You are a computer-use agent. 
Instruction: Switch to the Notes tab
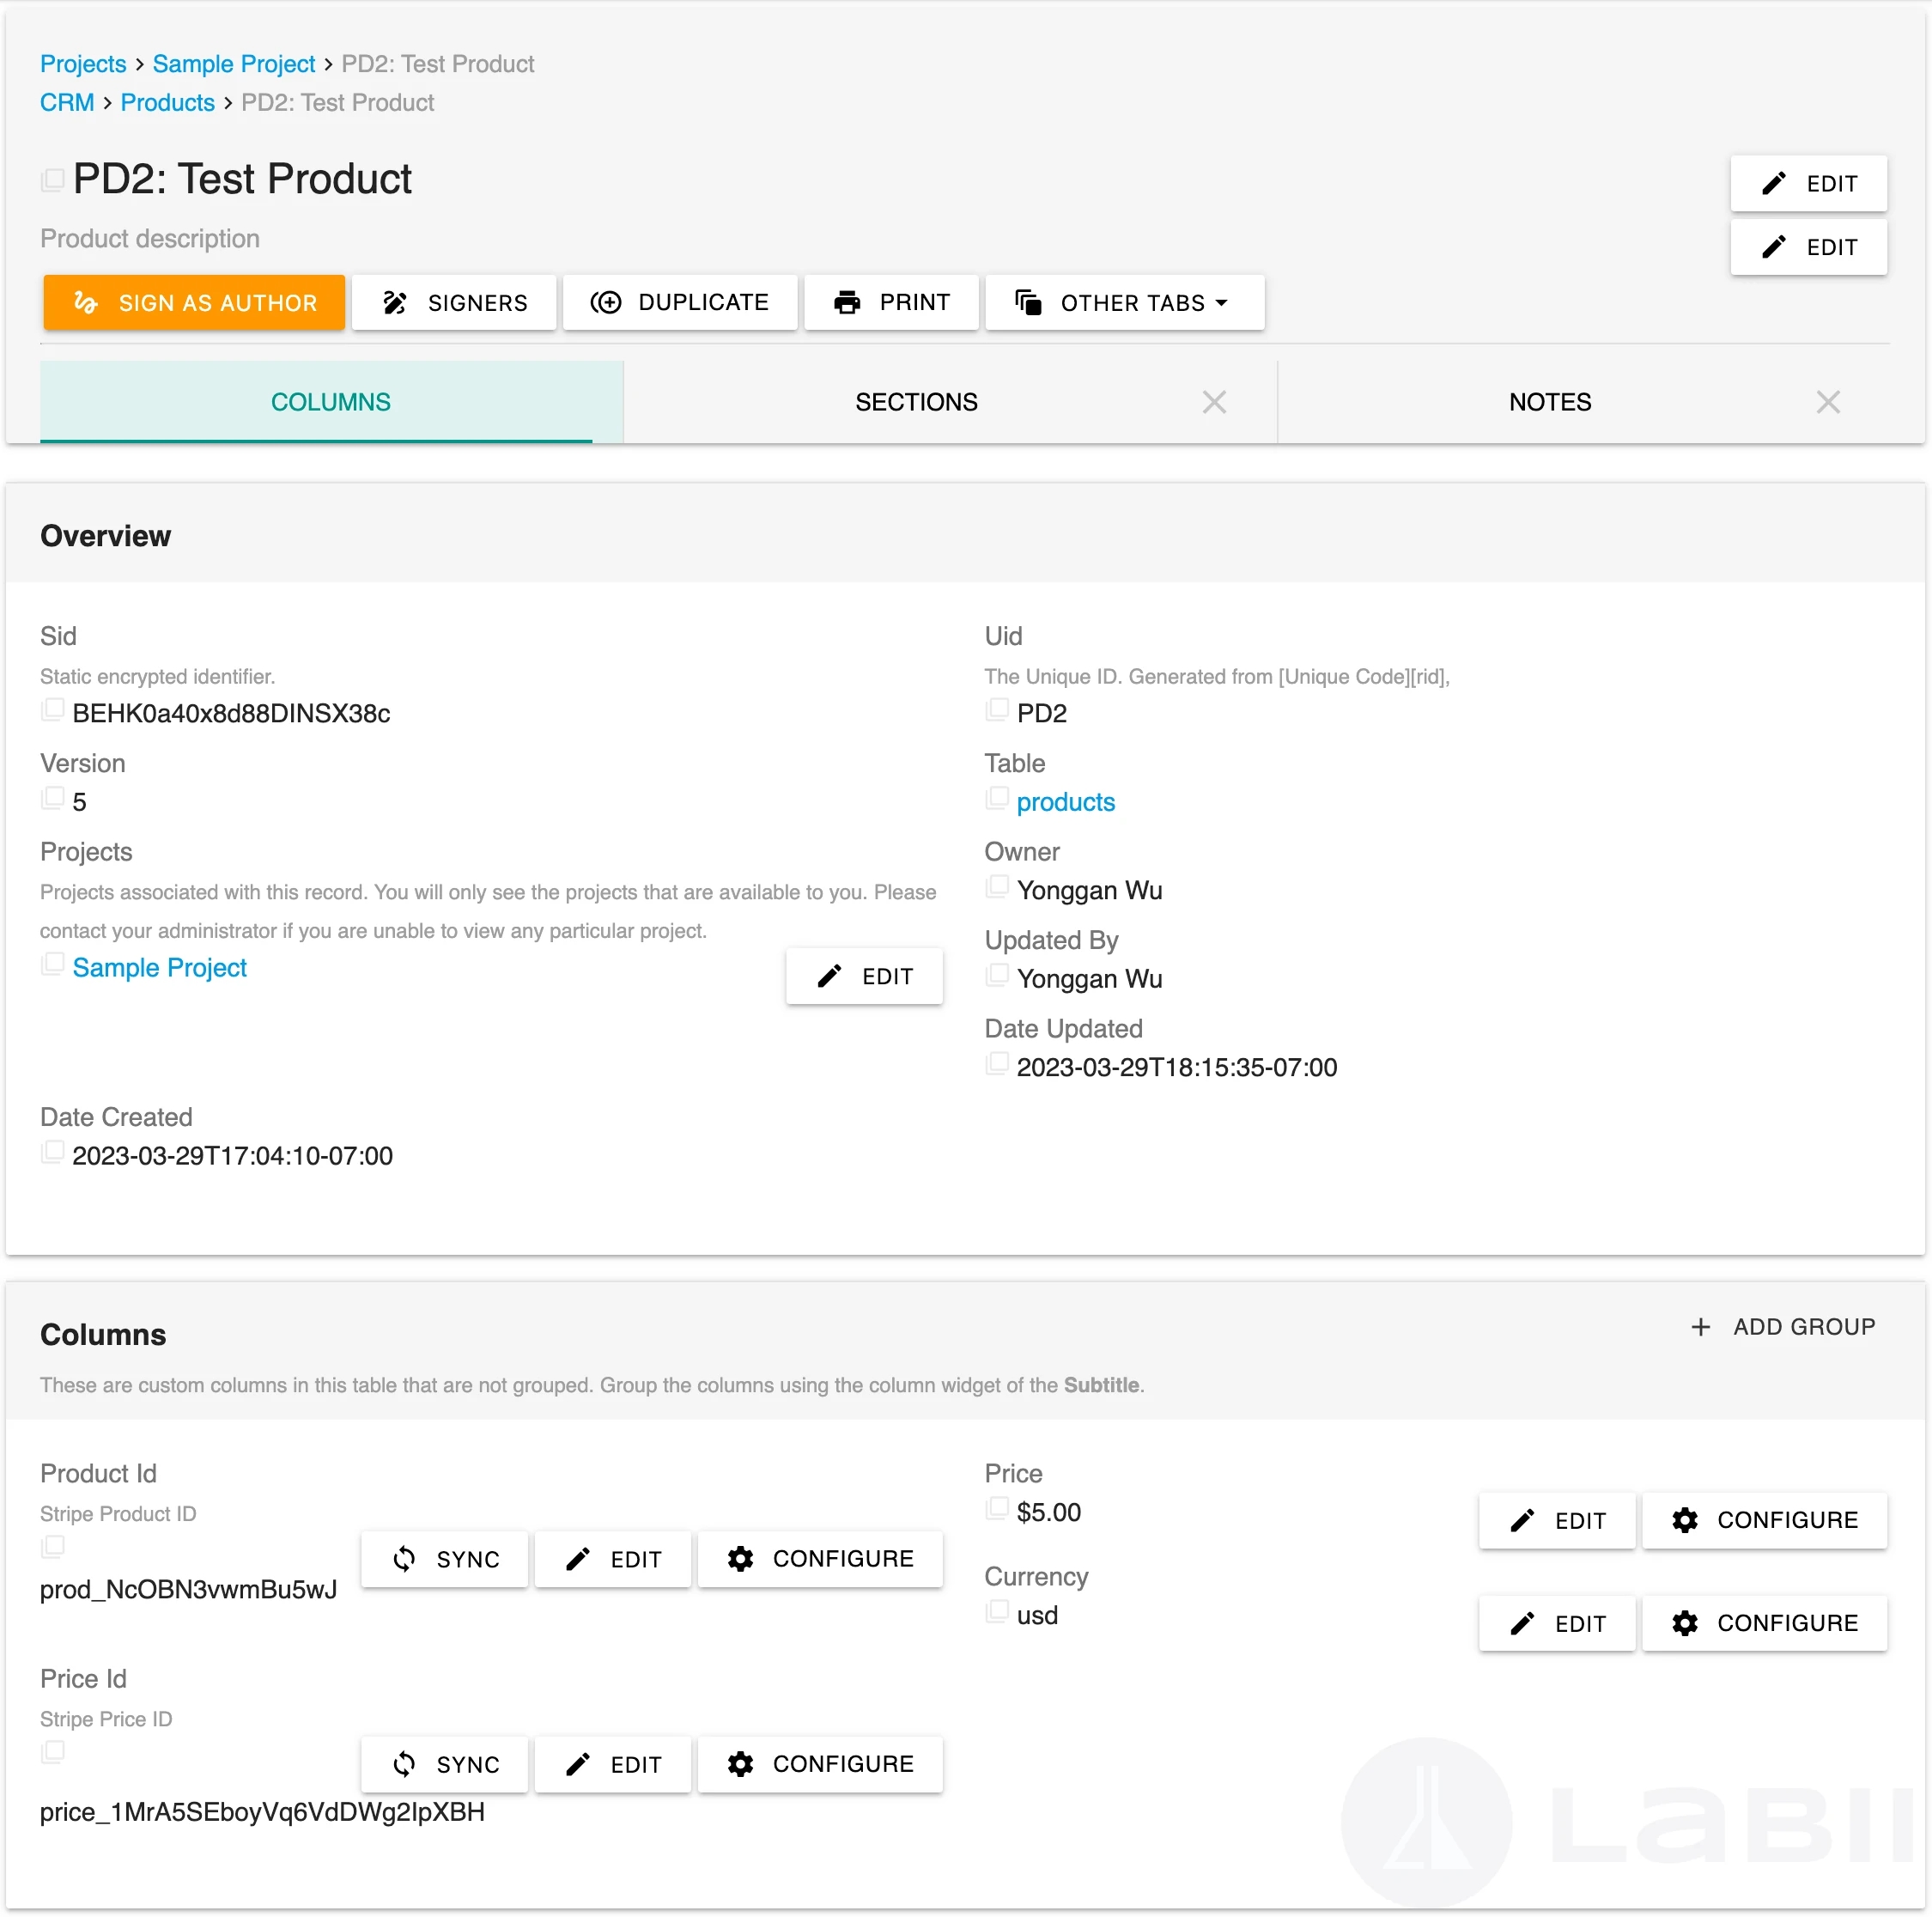click(x=1549, y=402)
